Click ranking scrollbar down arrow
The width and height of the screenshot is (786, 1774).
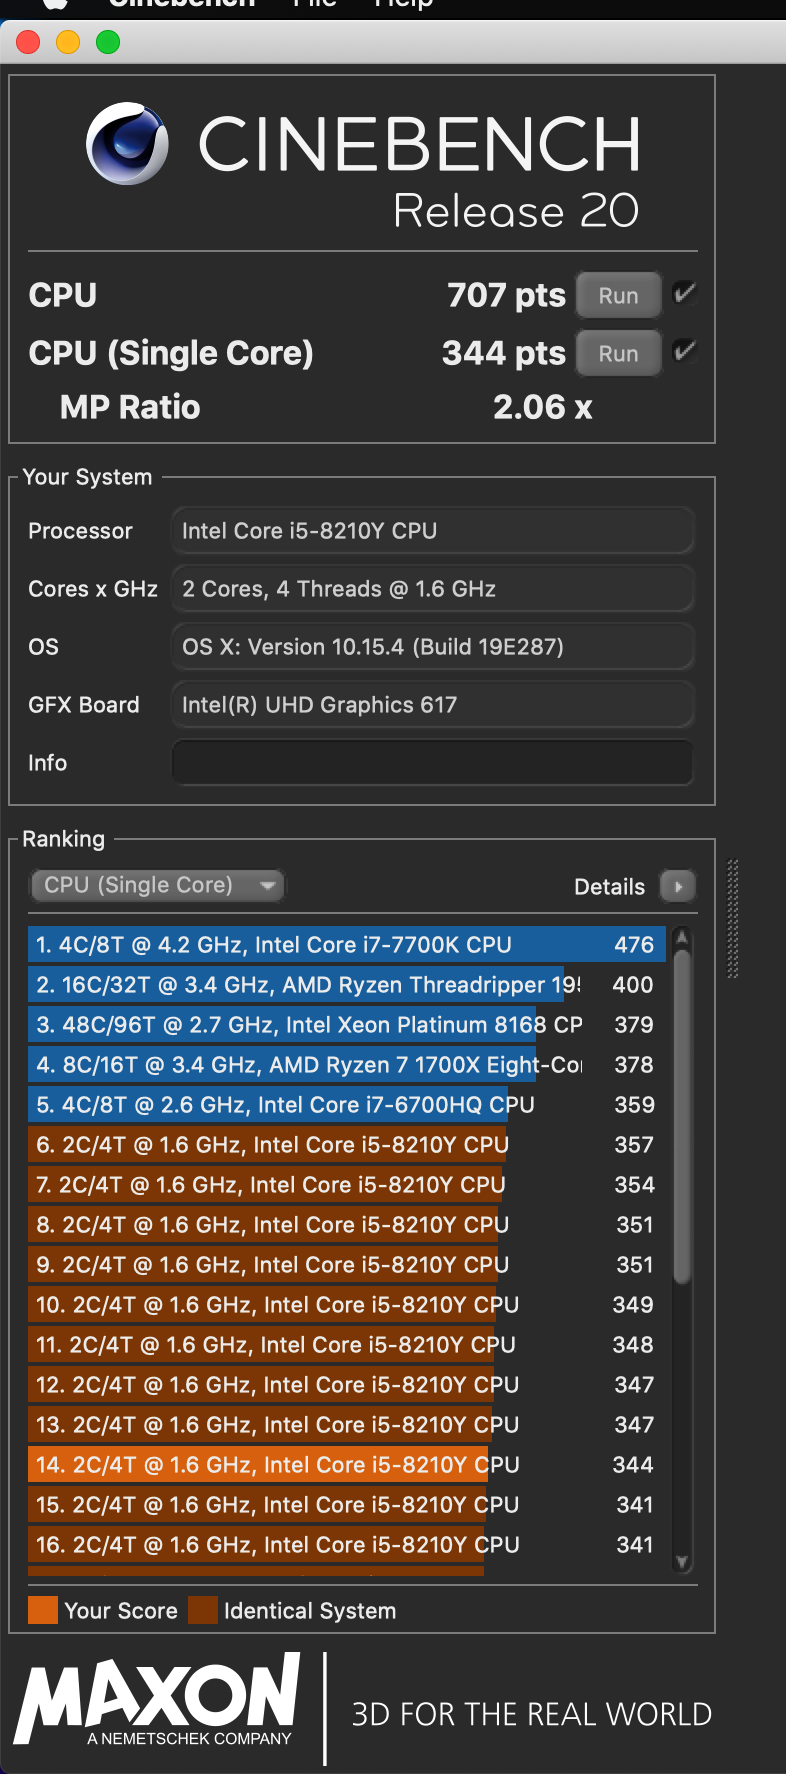682,1562
